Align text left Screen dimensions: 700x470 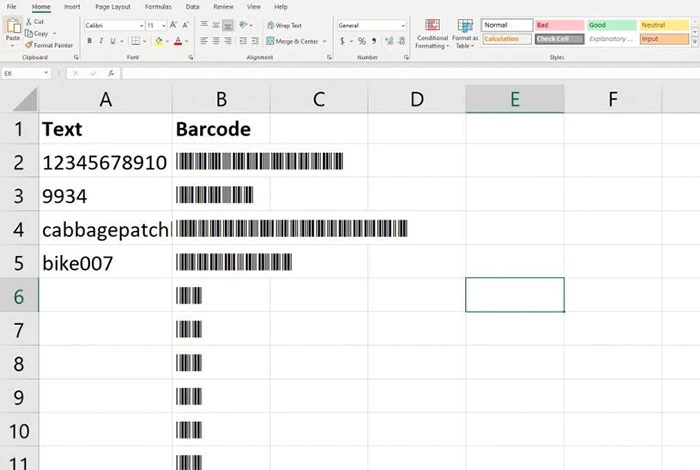204,41
